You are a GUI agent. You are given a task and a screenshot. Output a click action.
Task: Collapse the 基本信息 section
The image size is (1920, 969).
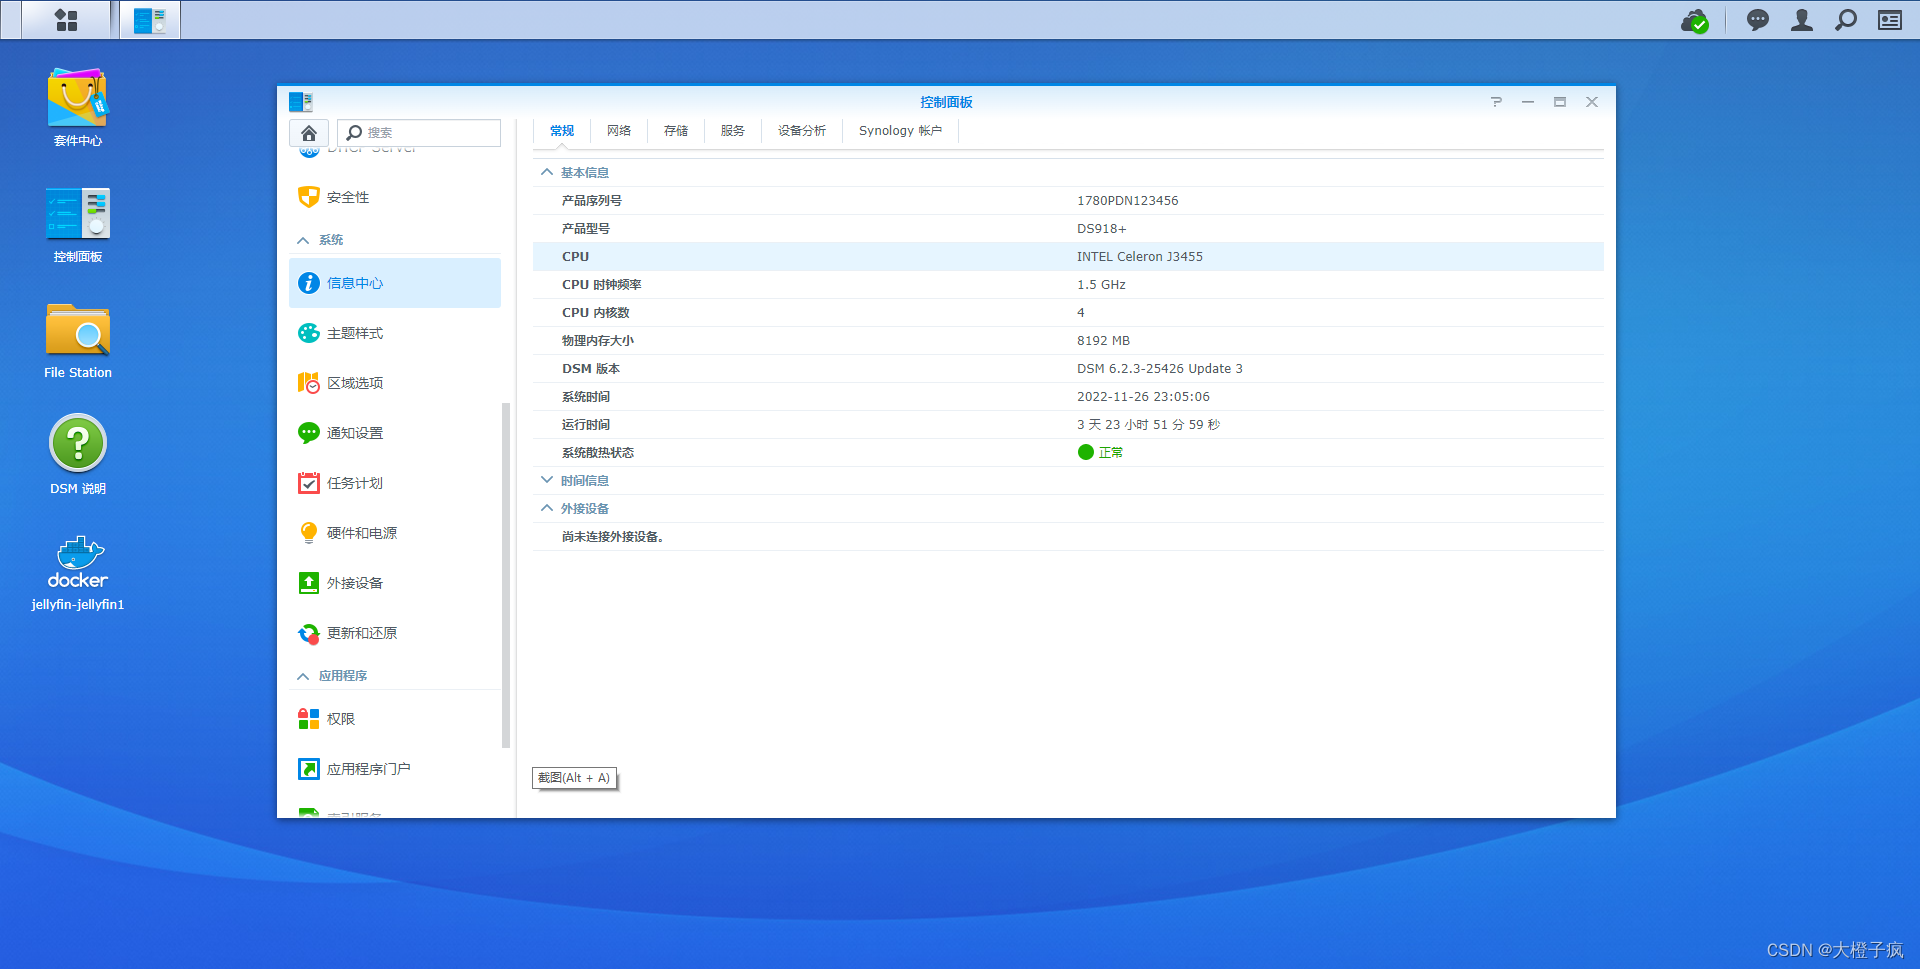pos(547,172)
